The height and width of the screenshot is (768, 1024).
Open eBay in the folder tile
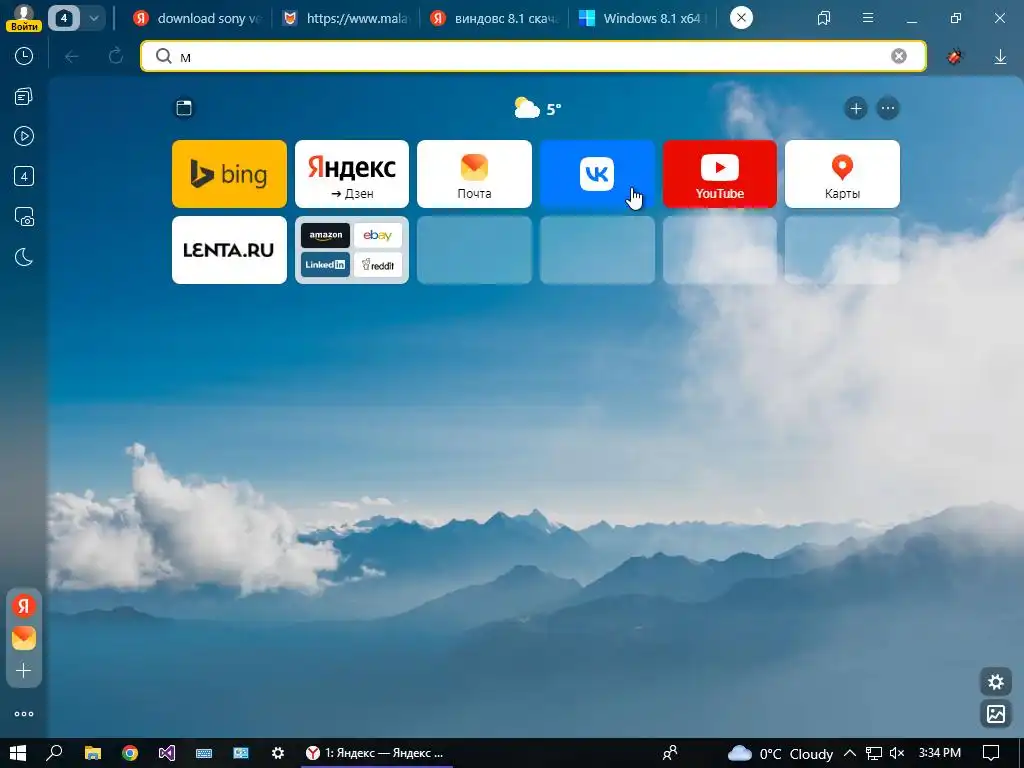[377, 236]
